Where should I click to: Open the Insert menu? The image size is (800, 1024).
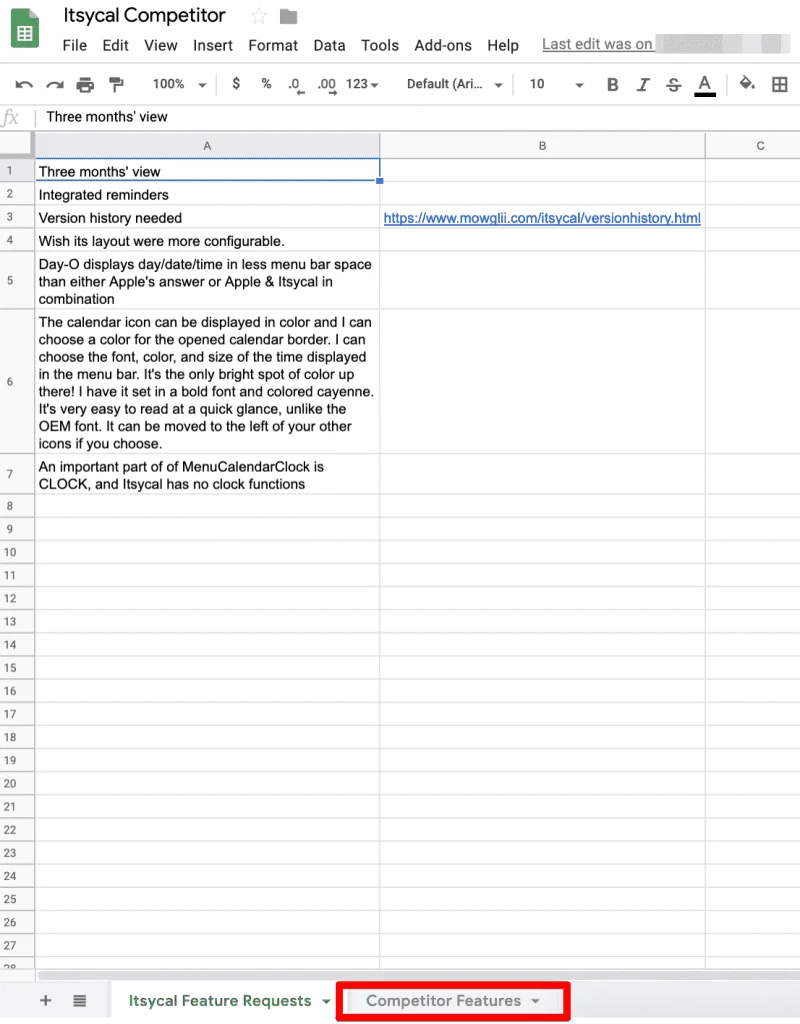coord(213,45)
